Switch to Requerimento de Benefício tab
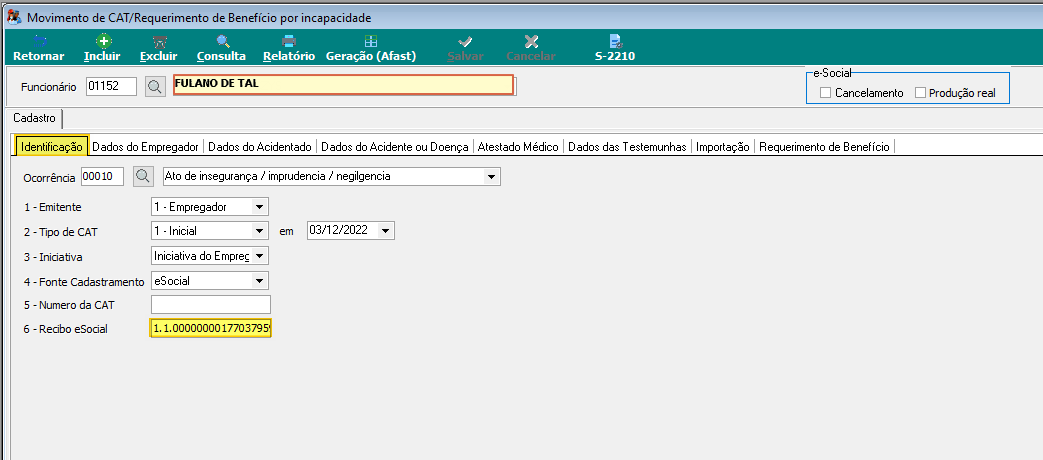1043x460 pixels. (824, 147)
